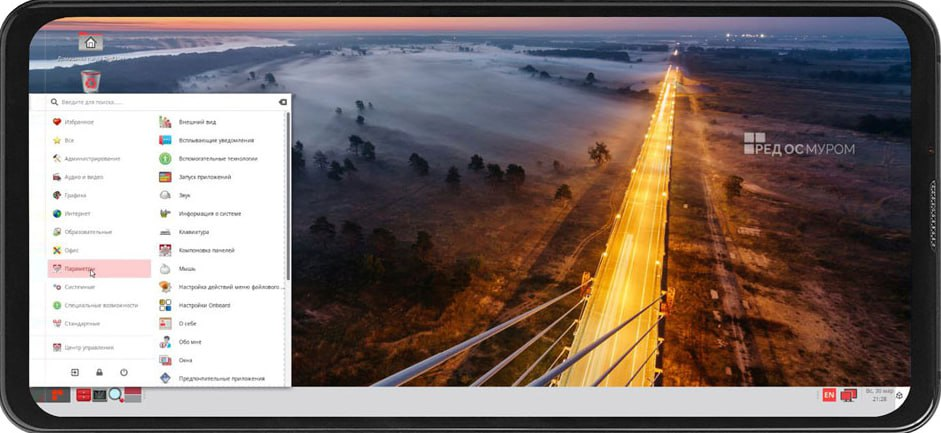Open the red file manager taskbar icon
This screenshot has width=941, height=433.
(83, 395)
